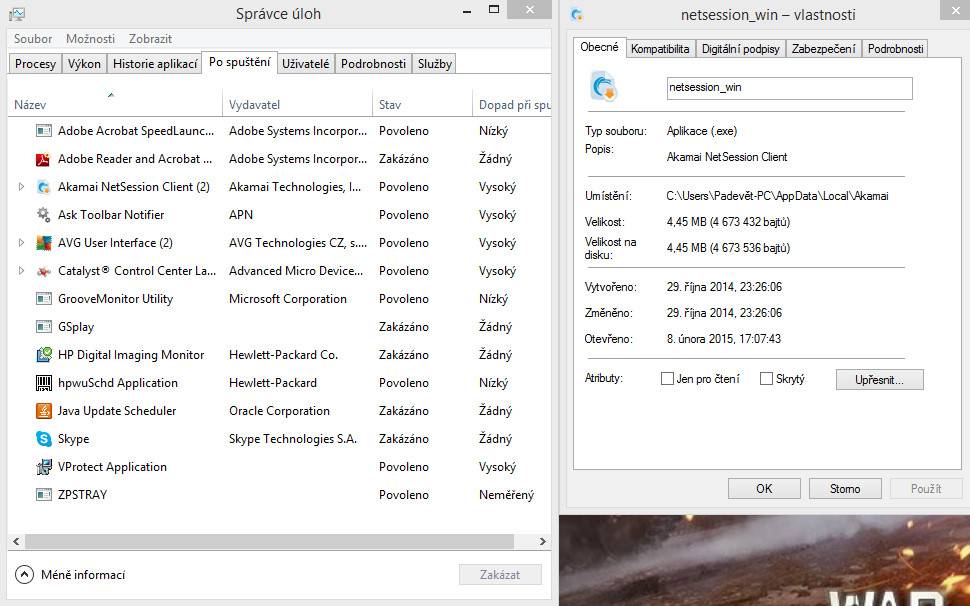Sort the list by Vydavatel column
Screen dimensions: 970x606
[298, 104]
